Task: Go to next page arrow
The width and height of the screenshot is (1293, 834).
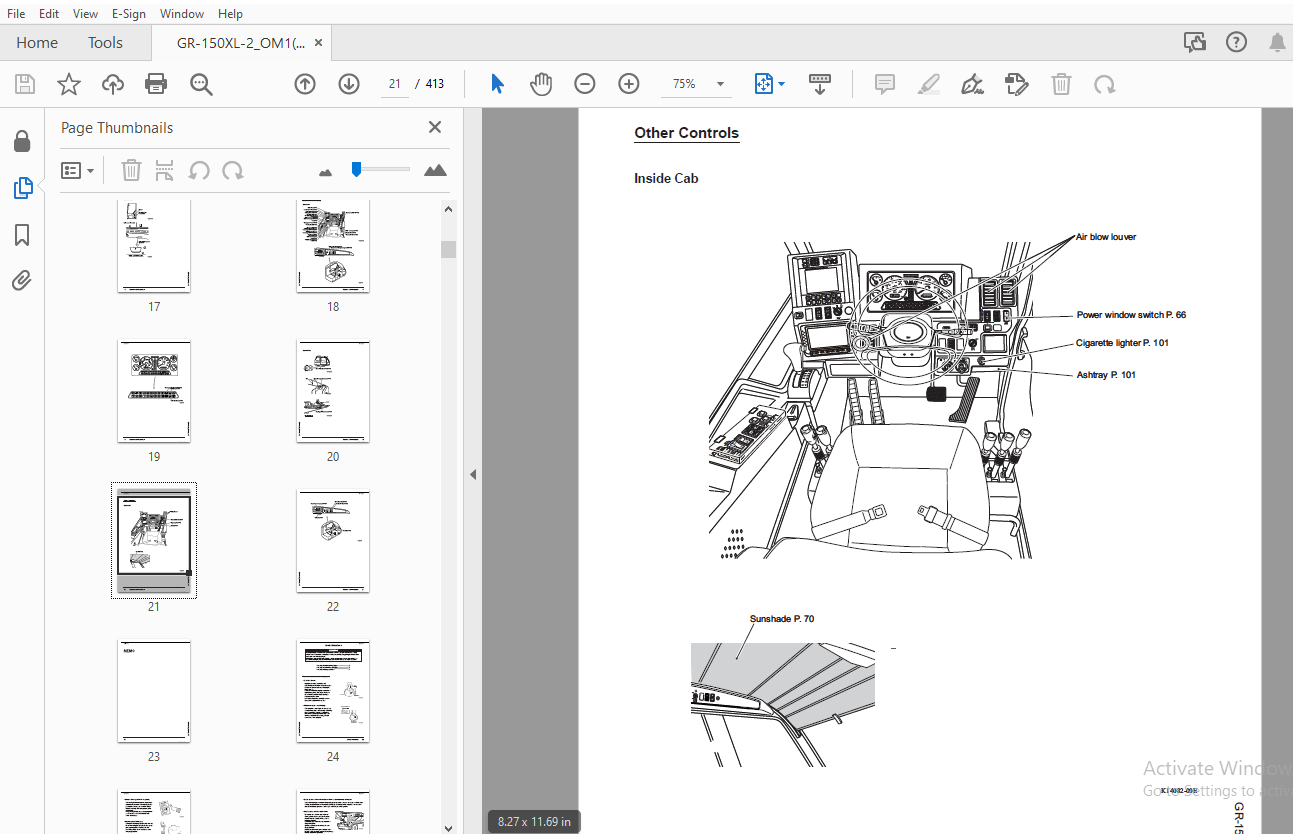Action: point(349,84)
